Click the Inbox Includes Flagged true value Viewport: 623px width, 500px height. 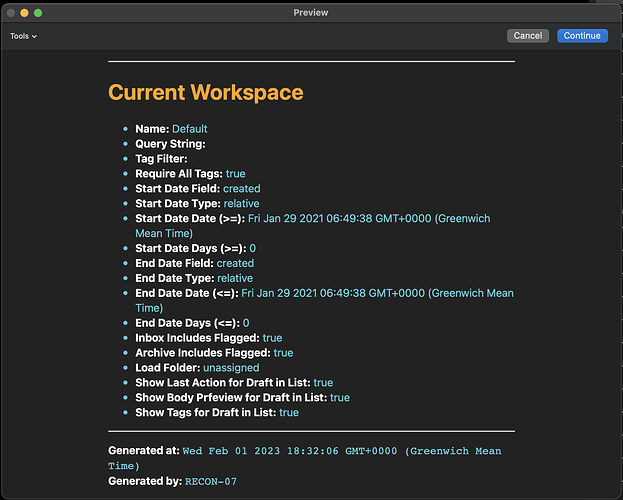click(x=272, y=338)
